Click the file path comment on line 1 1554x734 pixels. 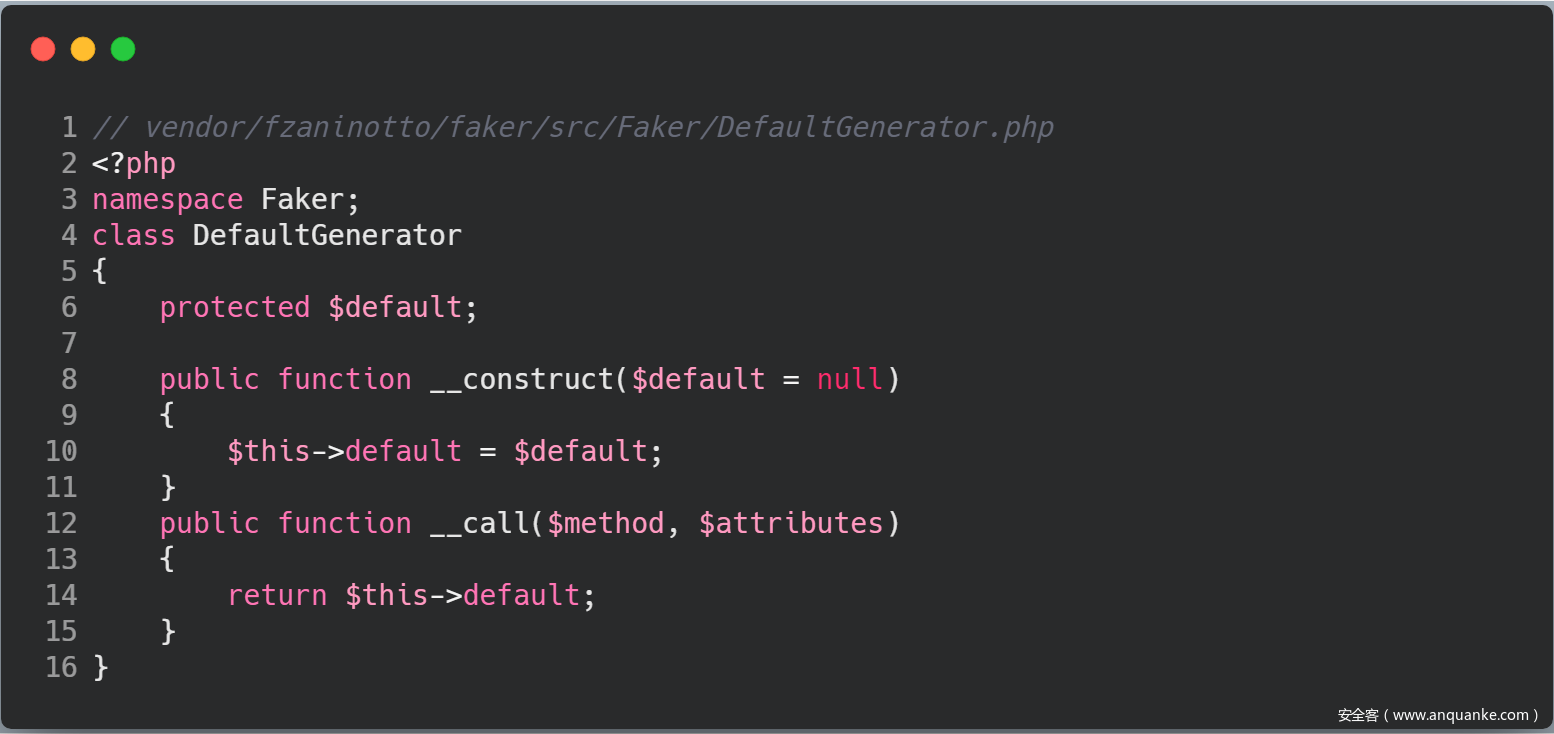(x=573, y=127)
